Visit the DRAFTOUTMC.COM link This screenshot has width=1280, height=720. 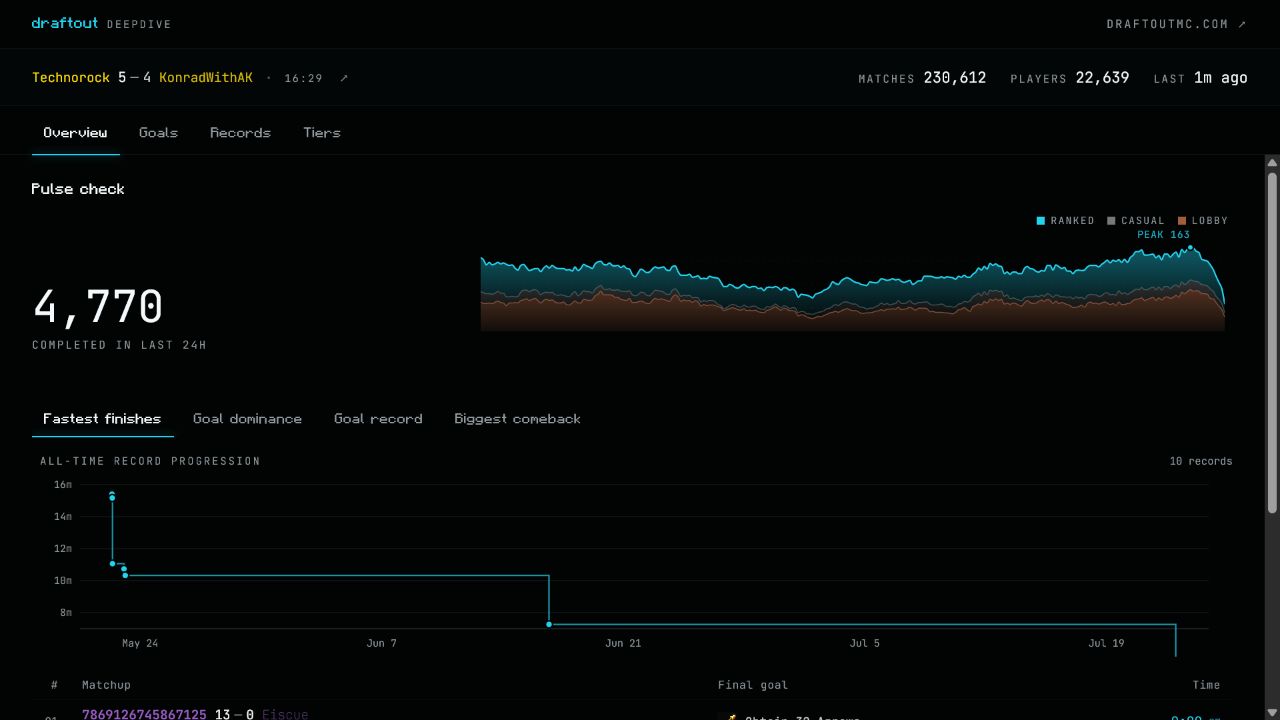1176,24
